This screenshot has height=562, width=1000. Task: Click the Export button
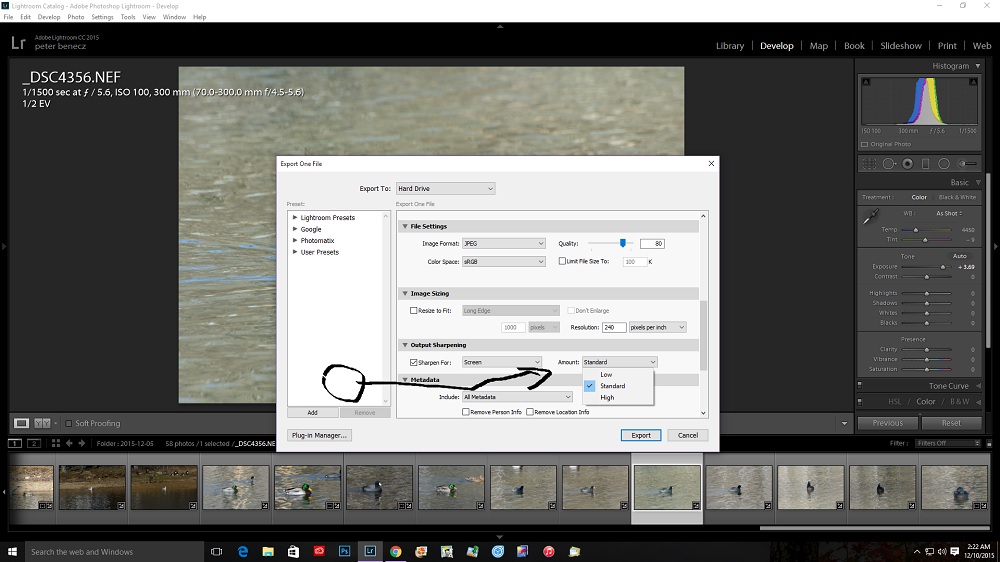click(x=641, y=435)
